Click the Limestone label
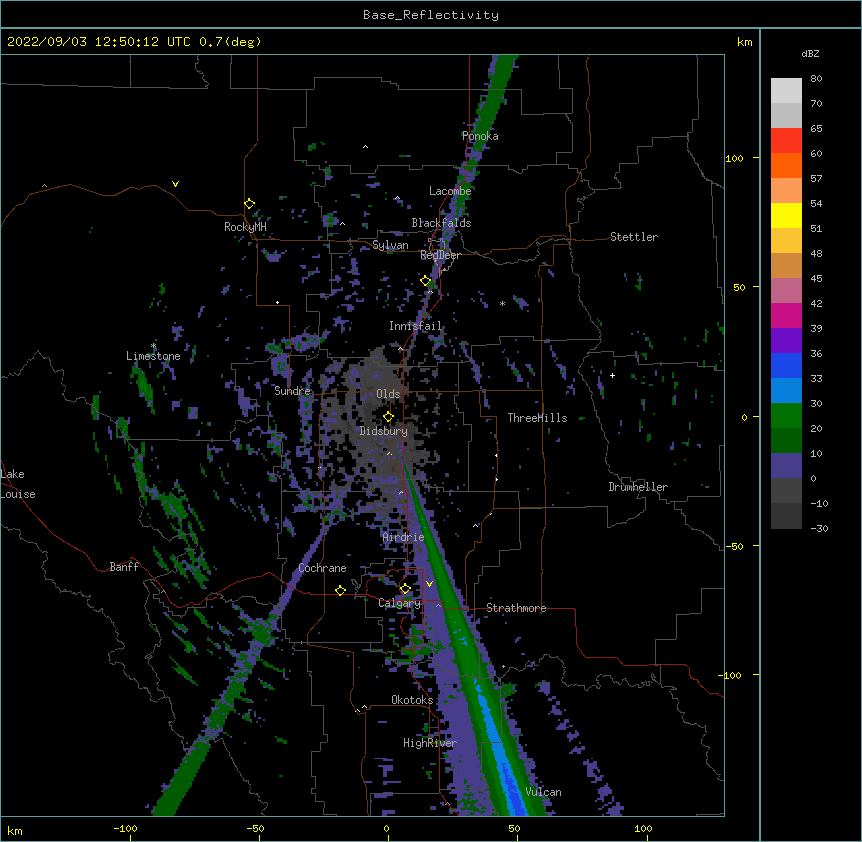 153,356
